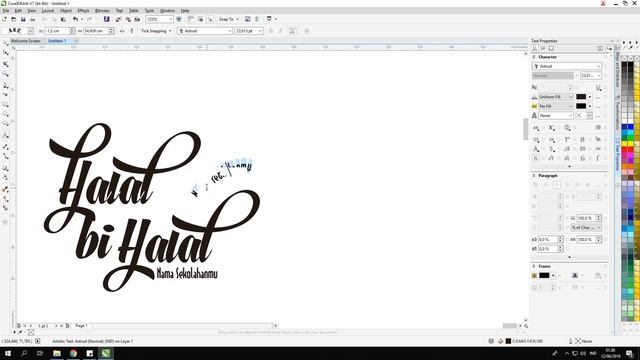
Task: Collapse the Paragraph section
Action: [x=534, y=176]
